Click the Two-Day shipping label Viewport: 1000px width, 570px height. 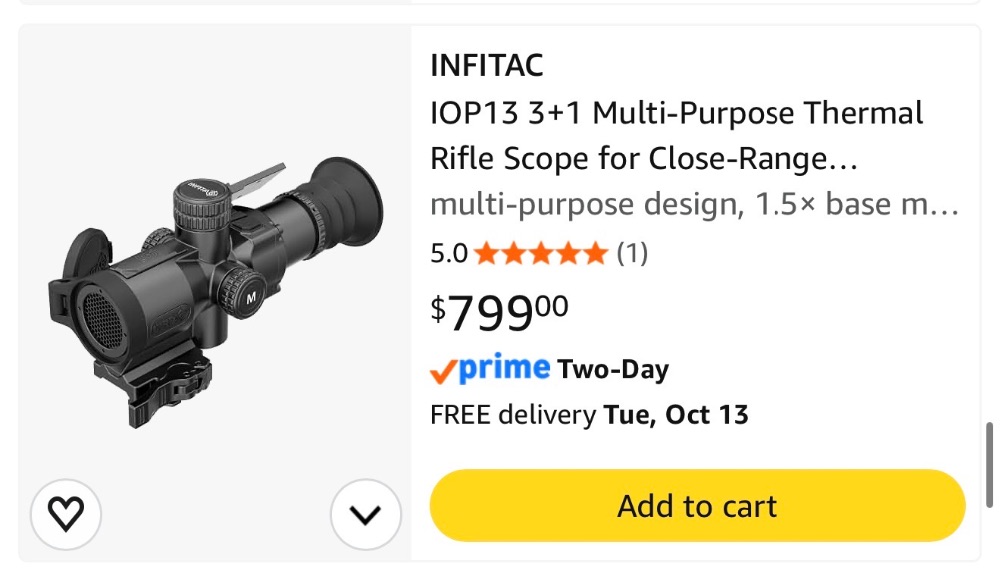coord(613,369)
